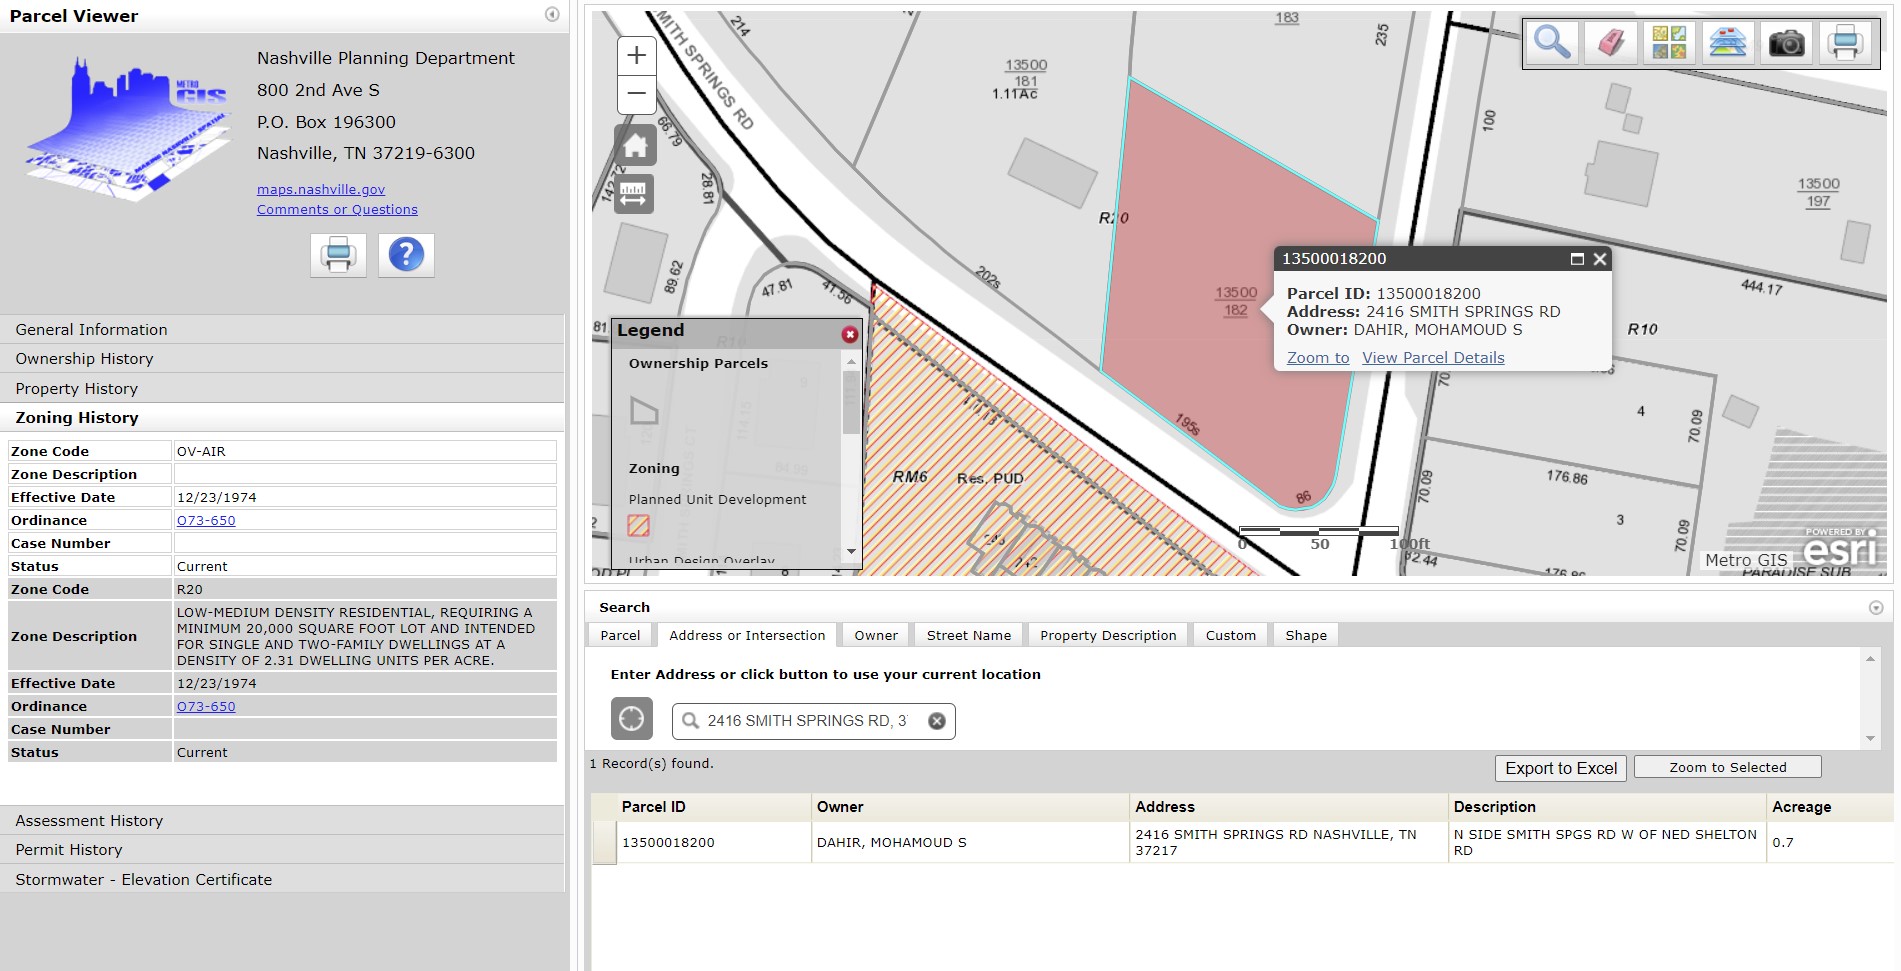
Task: Collapse the Parcel Viewer side panel
Action: point(552,14)
